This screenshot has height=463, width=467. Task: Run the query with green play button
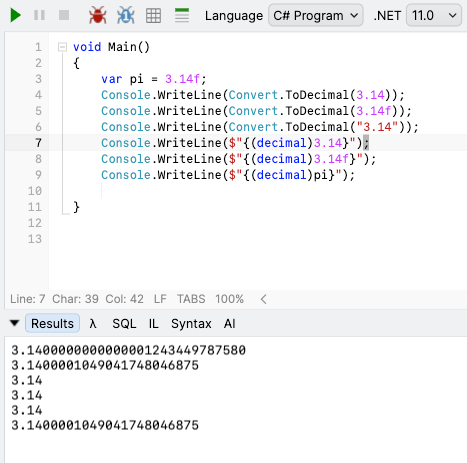(15, 15)
